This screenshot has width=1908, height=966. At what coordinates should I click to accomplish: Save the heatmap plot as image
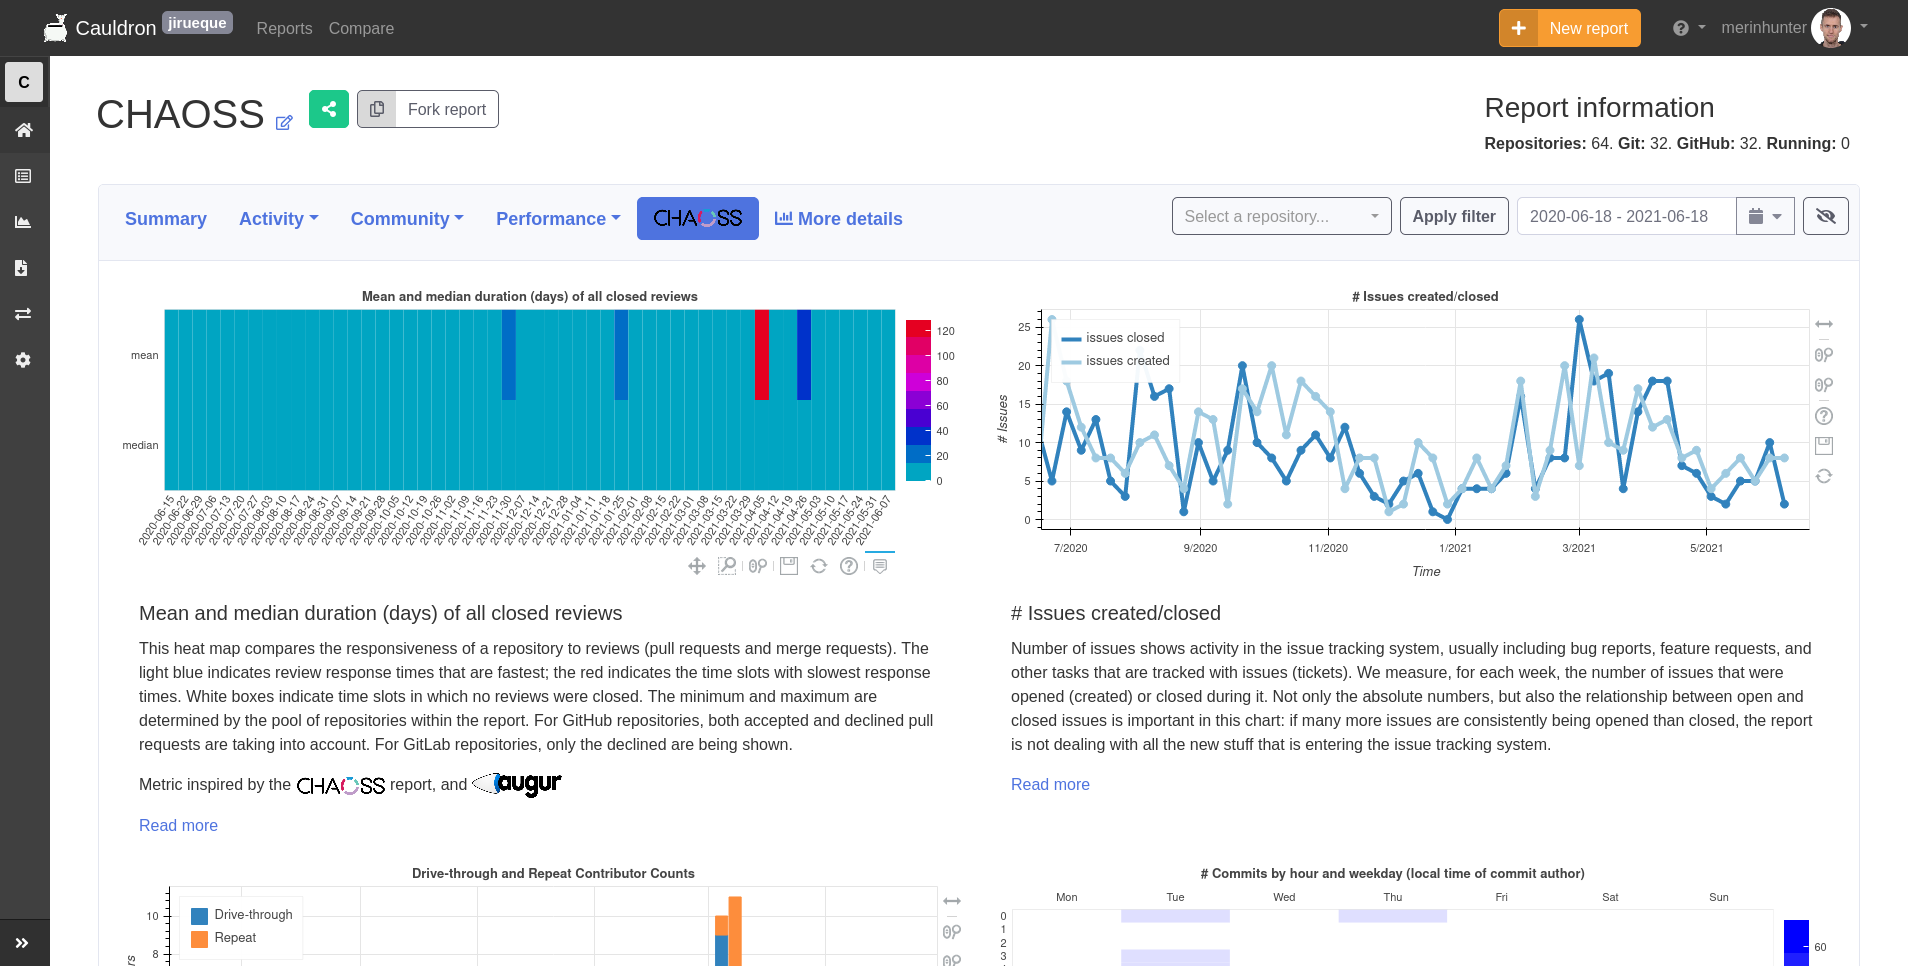[789, 566]
